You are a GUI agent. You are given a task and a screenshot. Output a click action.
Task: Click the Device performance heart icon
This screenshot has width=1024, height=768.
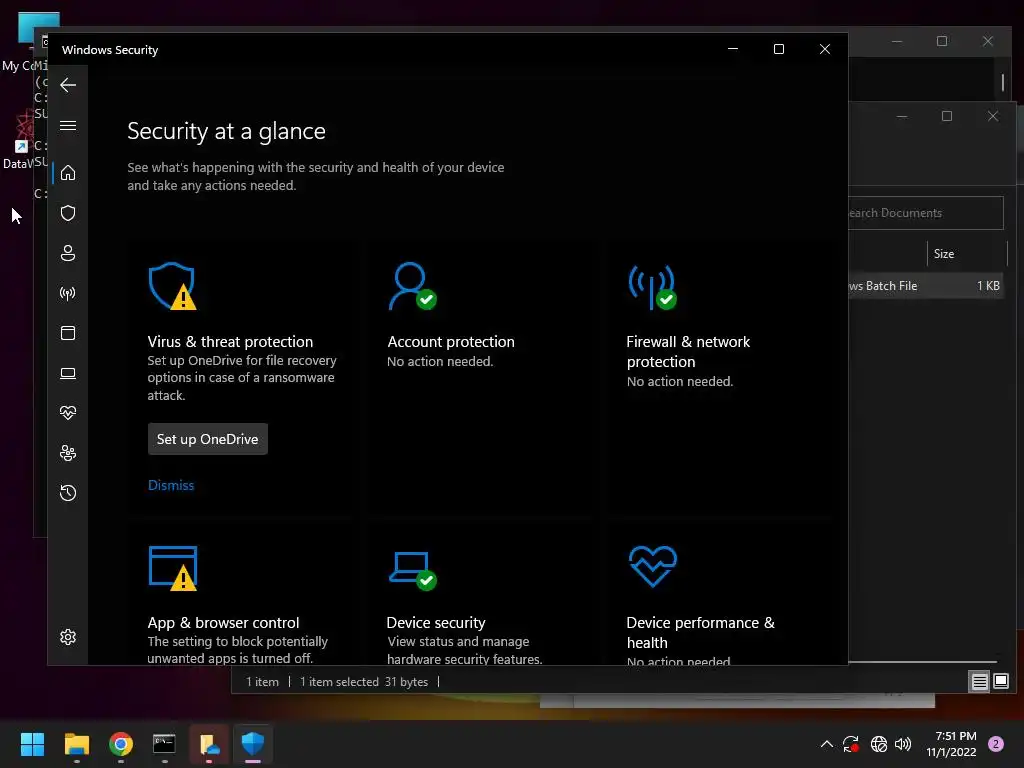(x=652, y=566)
